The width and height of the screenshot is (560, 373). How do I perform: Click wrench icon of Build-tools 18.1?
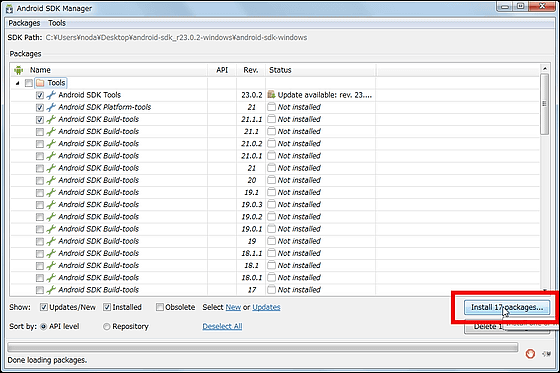coord(51,265)
